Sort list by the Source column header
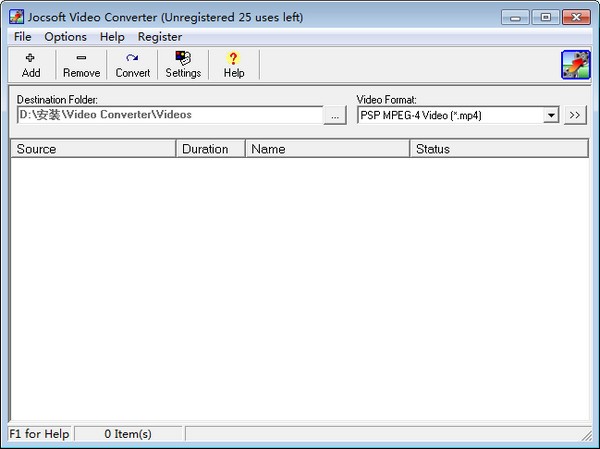Screen dimensions: 600x449 [93, 149]
